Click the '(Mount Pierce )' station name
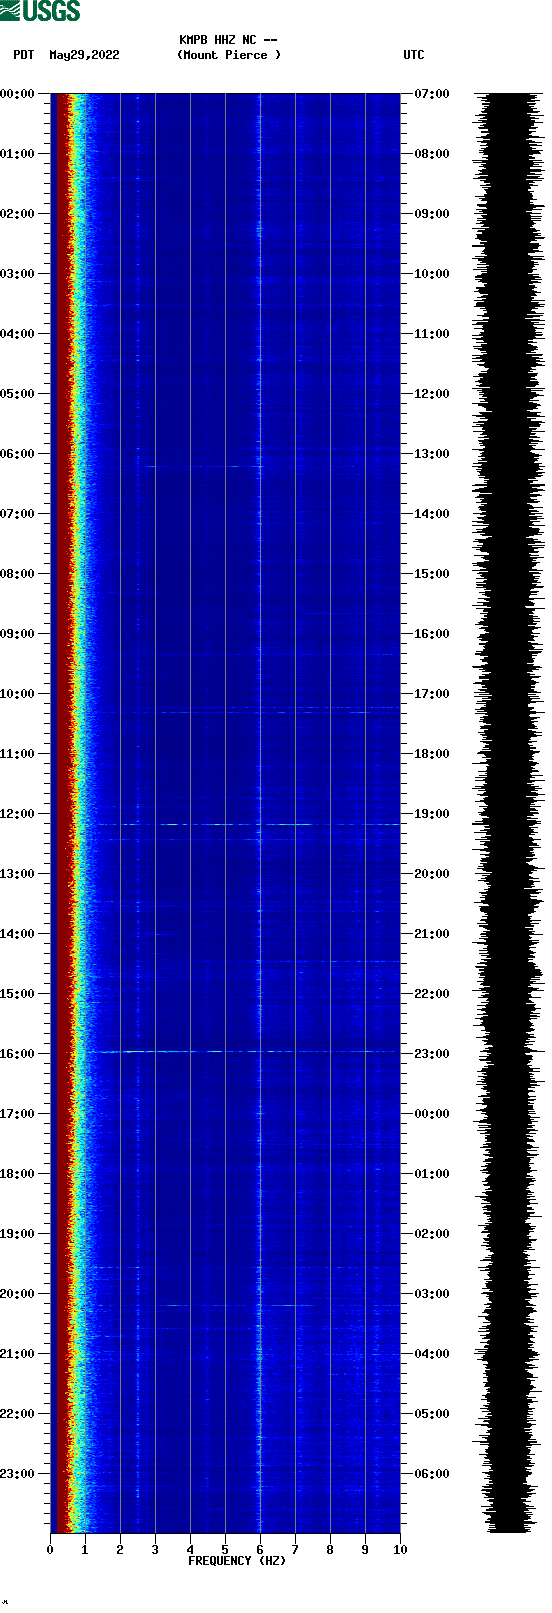552x1613 pixels. [228, 55]
